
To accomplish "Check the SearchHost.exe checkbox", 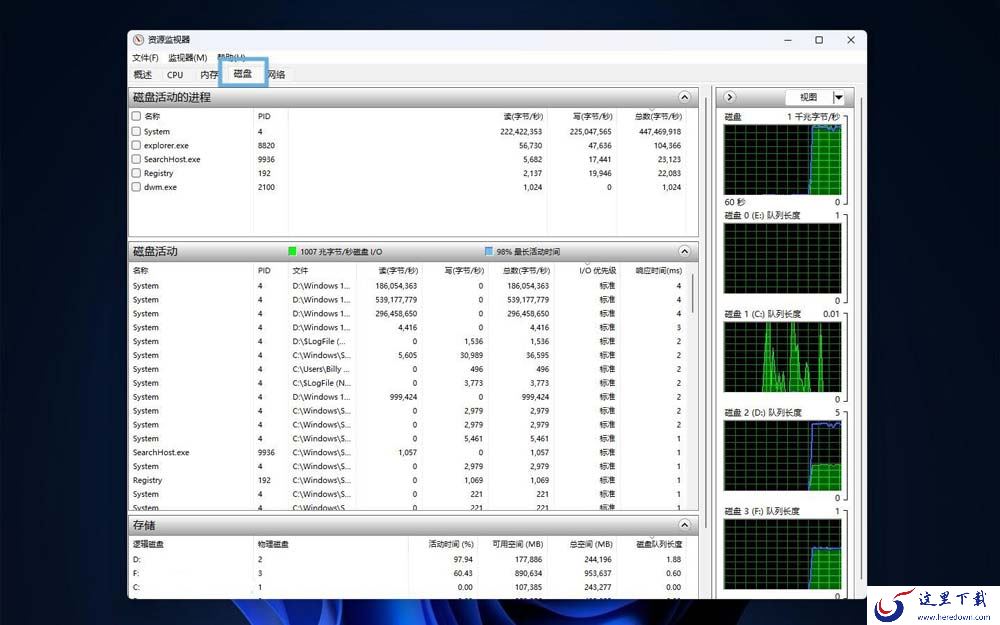I will (x=136, y=159).
